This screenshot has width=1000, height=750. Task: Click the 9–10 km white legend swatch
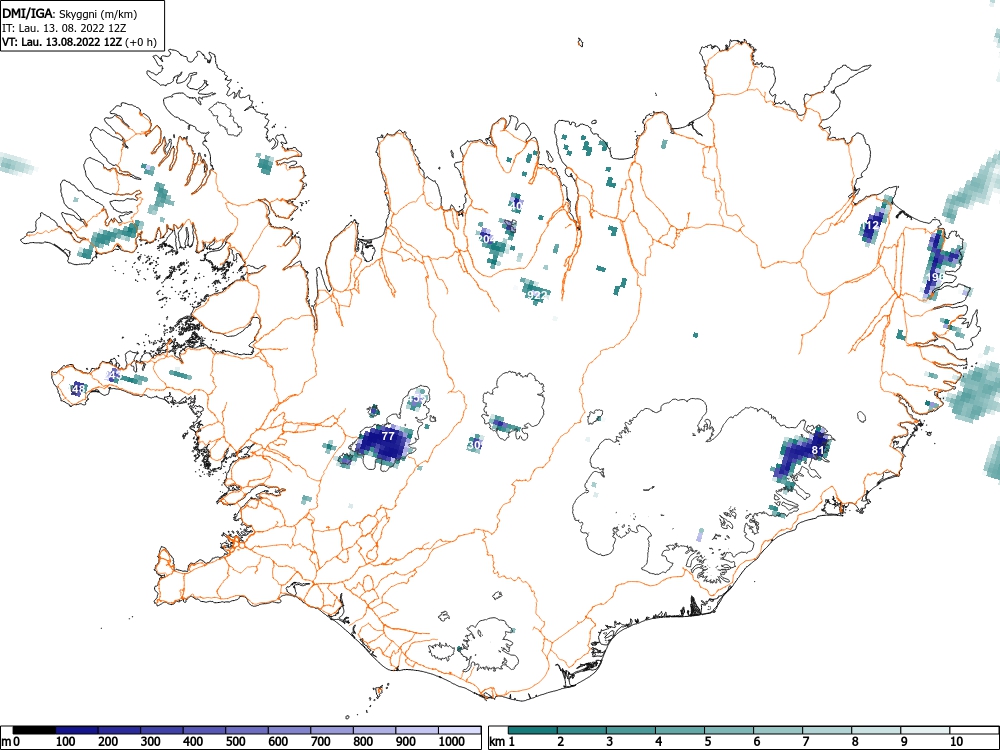925,730
